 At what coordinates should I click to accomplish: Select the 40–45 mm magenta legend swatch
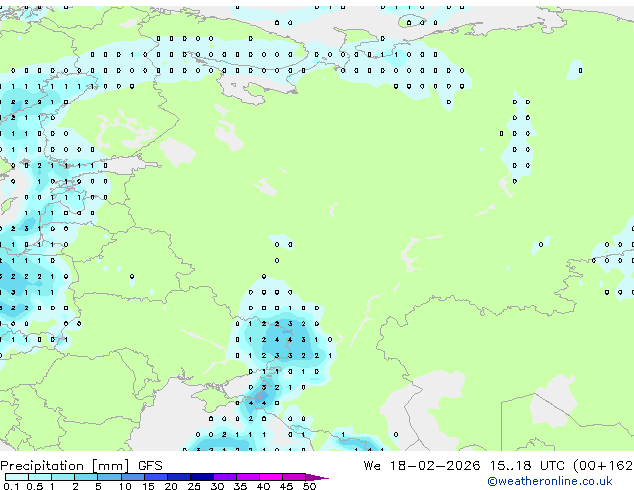271,477
